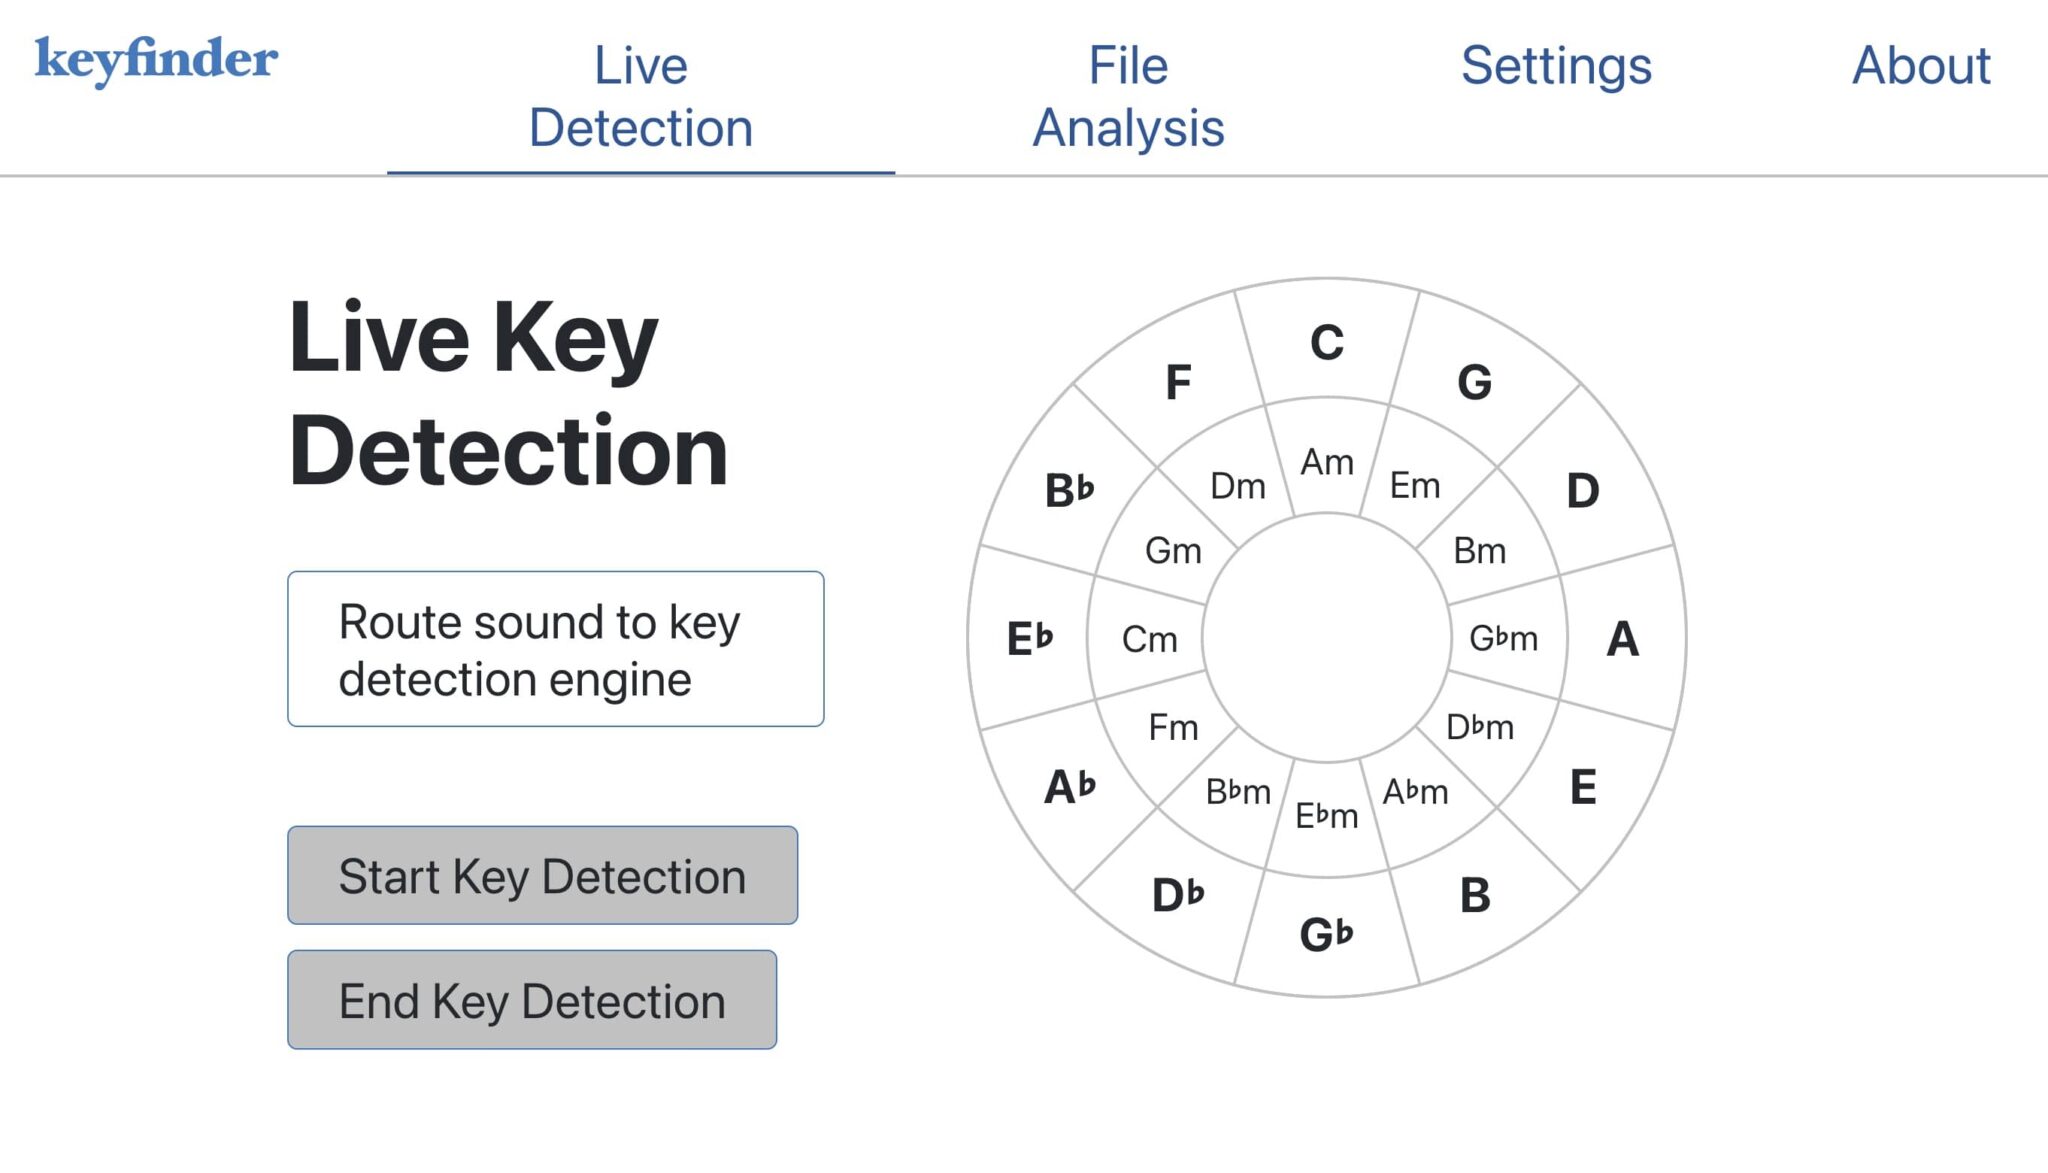Select the Ebm wedge at the inner bottom

click(x=1325, y=815)
